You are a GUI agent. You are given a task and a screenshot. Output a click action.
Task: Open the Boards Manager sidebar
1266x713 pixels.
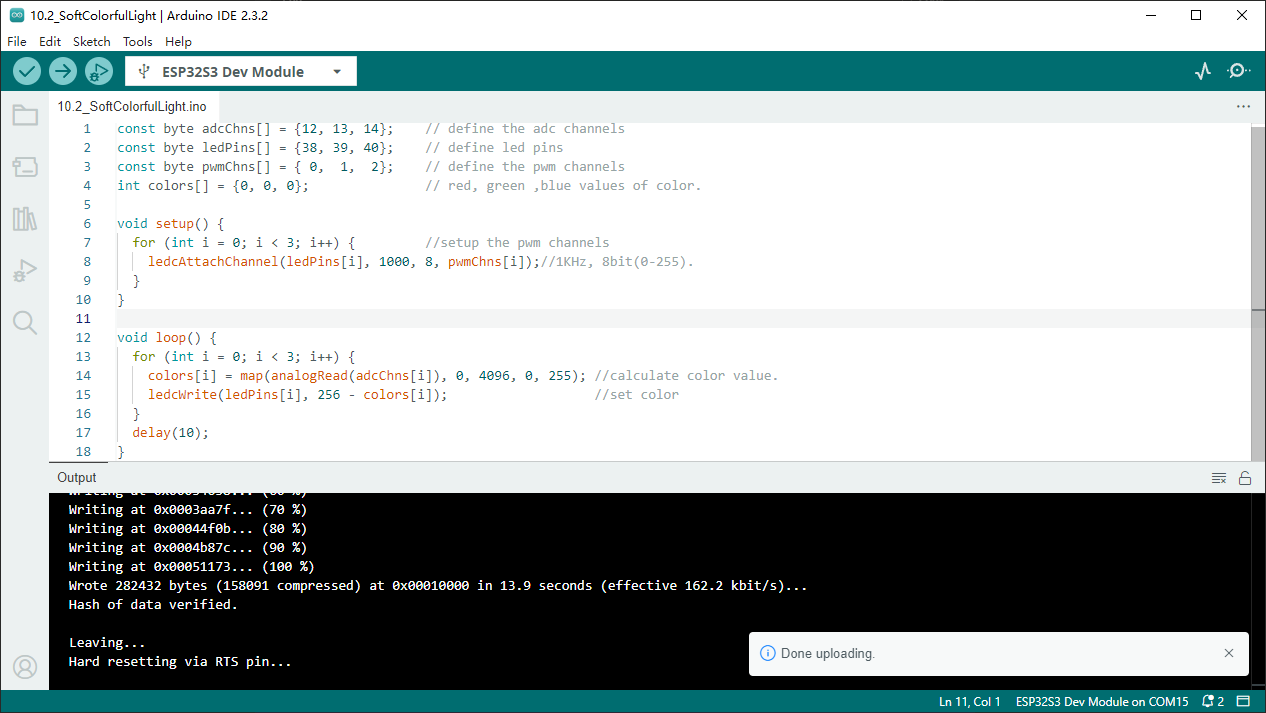pyautogui.click(x=25, y=167)
